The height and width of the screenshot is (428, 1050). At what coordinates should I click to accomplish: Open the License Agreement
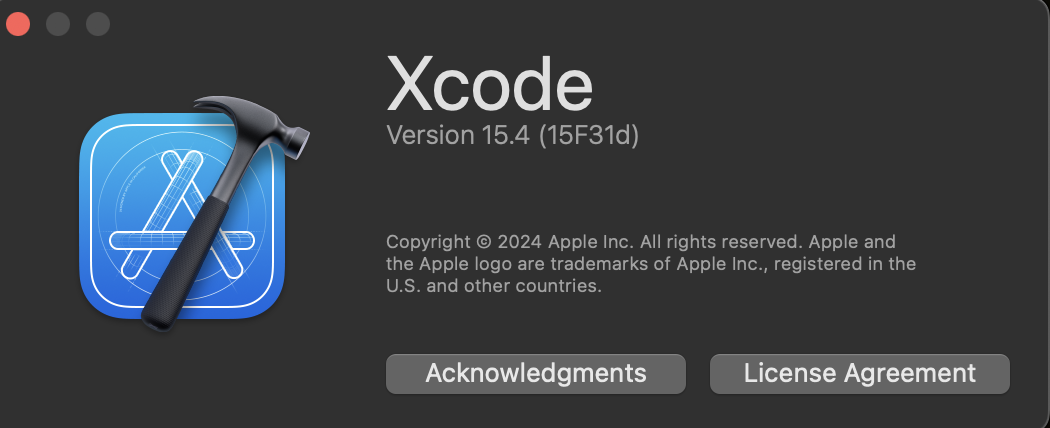coord(859,373)
